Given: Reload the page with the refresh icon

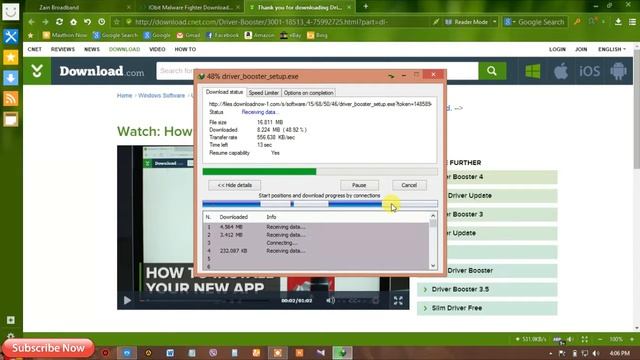Looking at the screenshot, I should pyautogui.click(x=59, y=22).
